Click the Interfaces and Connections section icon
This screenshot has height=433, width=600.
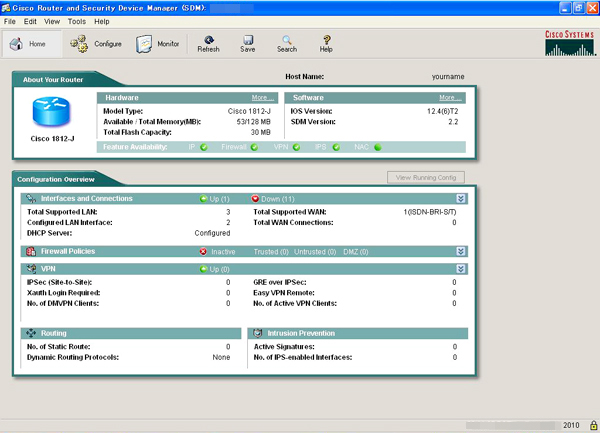point(31,199)
